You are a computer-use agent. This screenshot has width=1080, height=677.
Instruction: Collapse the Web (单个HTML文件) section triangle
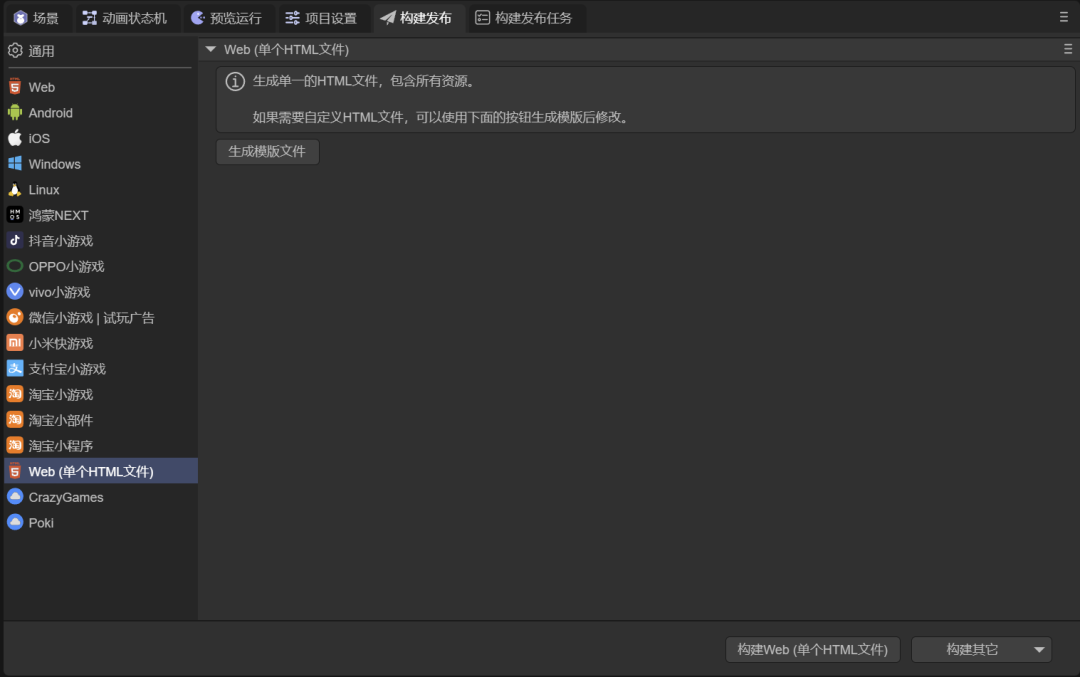pos(211,49)
